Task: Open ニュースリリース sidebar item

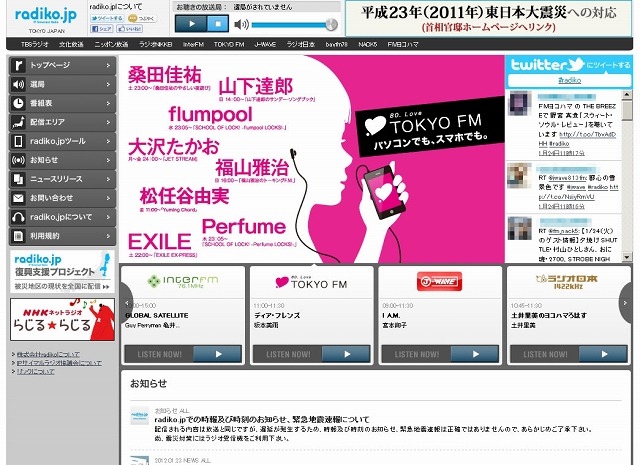Action: 62,179
